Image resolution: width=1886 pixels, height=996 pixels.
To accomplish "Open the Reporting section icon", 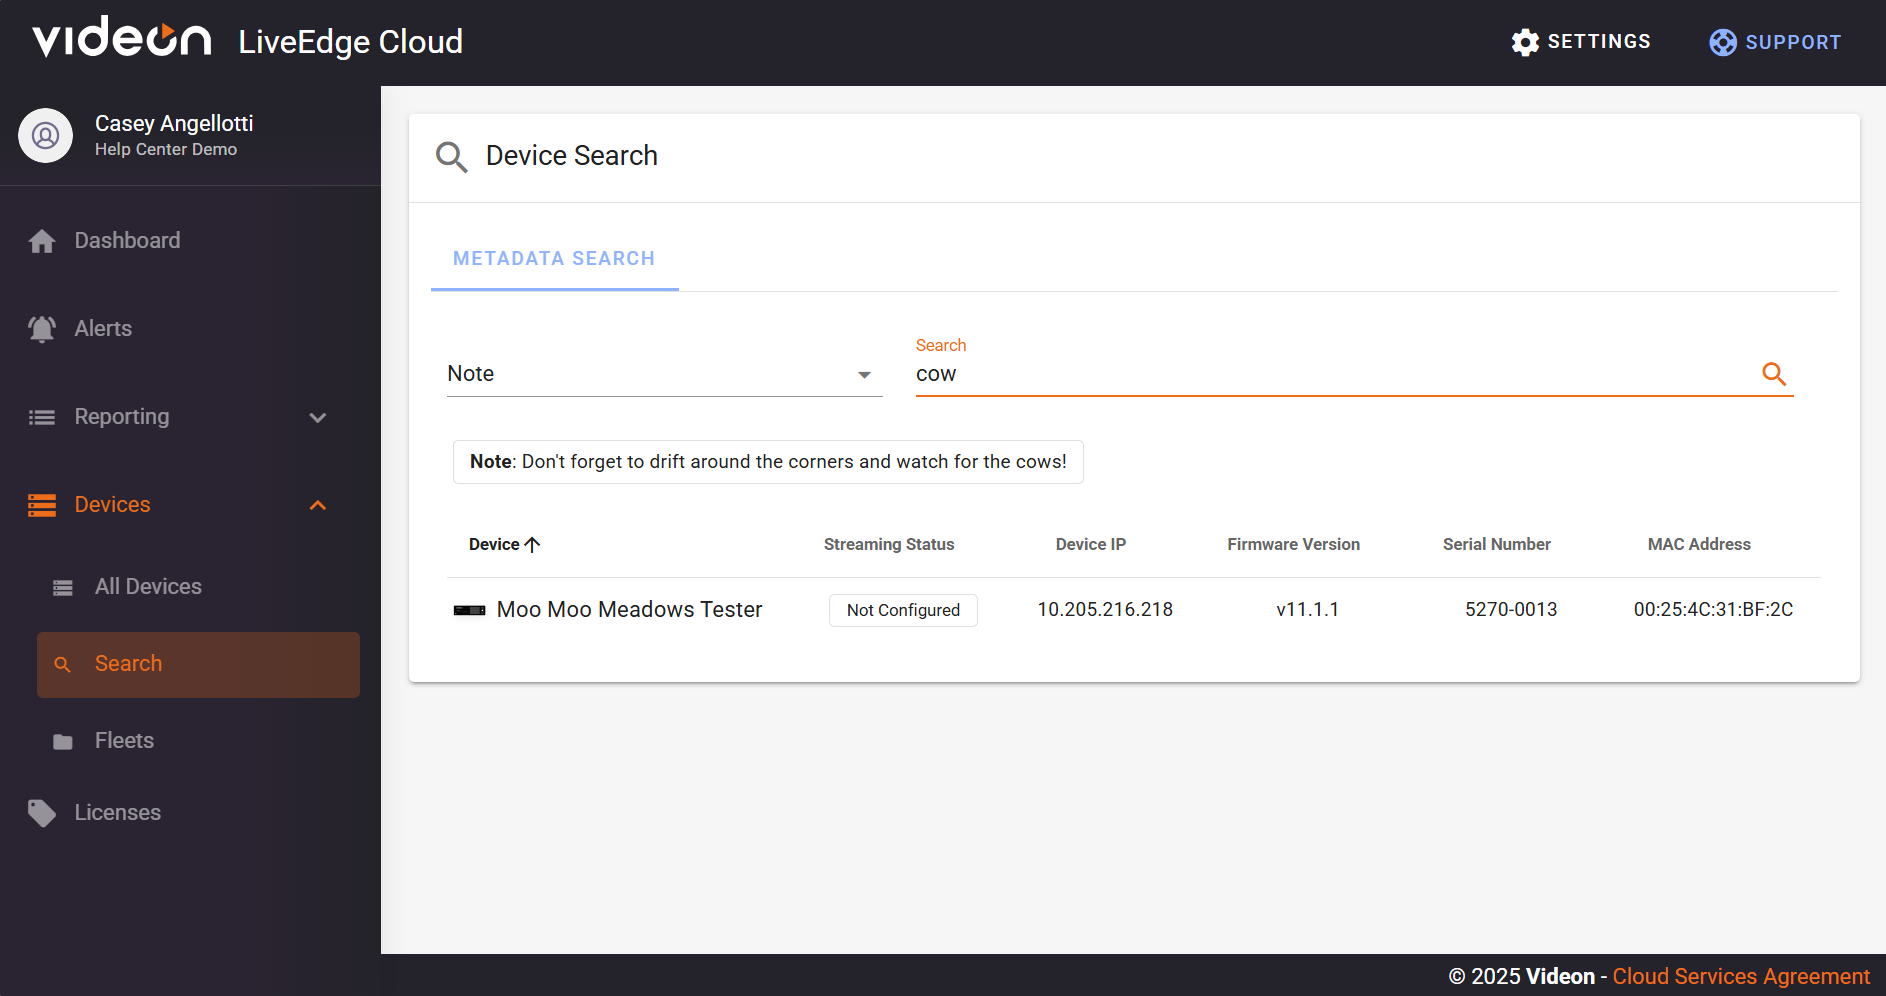I will pyautogui.click(x=41, y=417).
